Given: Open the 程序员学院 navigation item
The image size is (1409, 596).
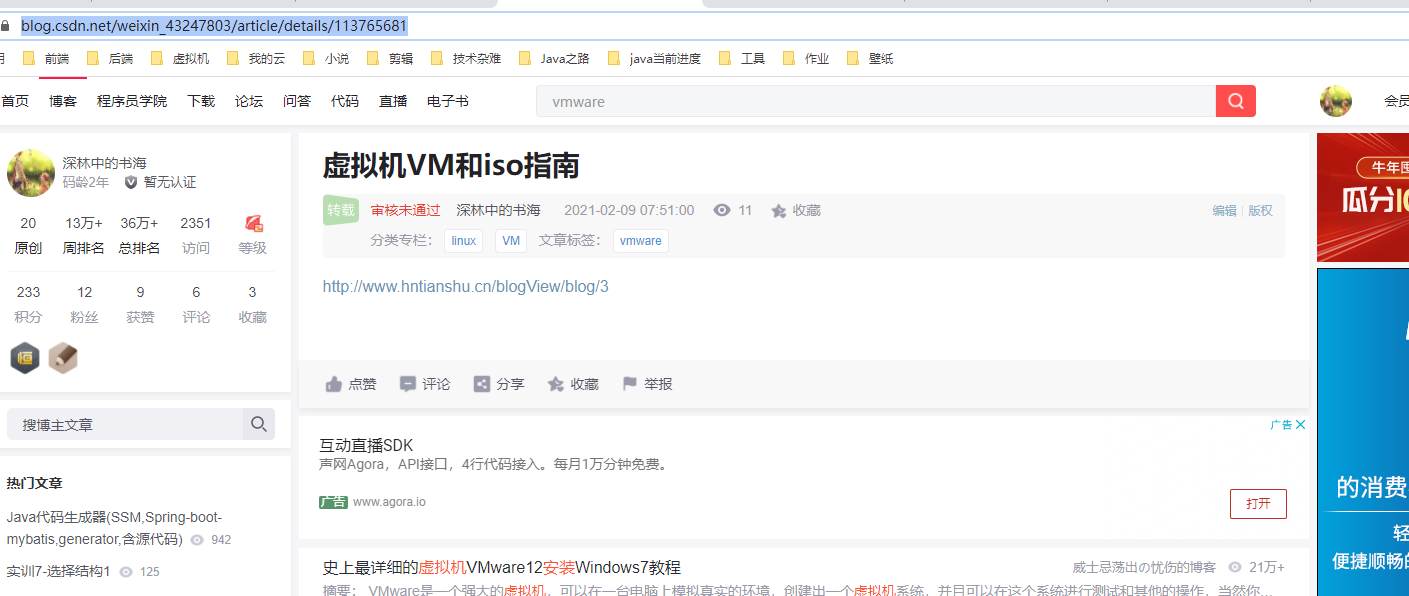Looking at the screenshot, I should (x=132, y=101).
